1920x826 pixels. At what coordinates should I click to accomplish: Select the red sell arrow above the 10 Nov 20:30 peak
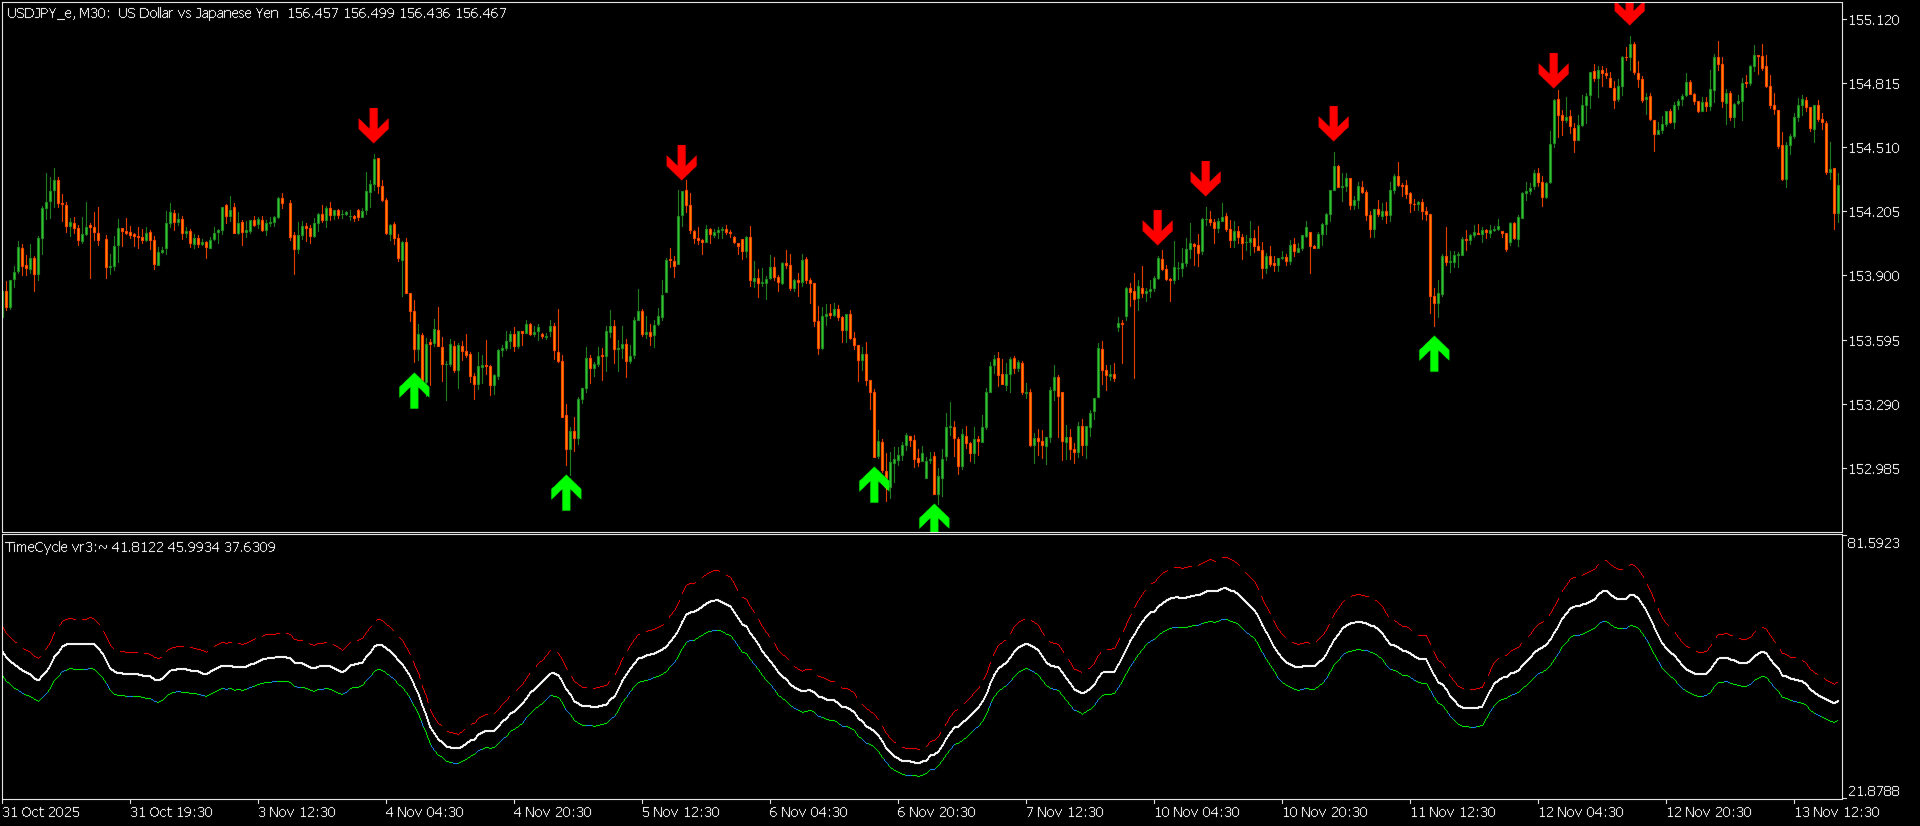(x=1334, y=123)
